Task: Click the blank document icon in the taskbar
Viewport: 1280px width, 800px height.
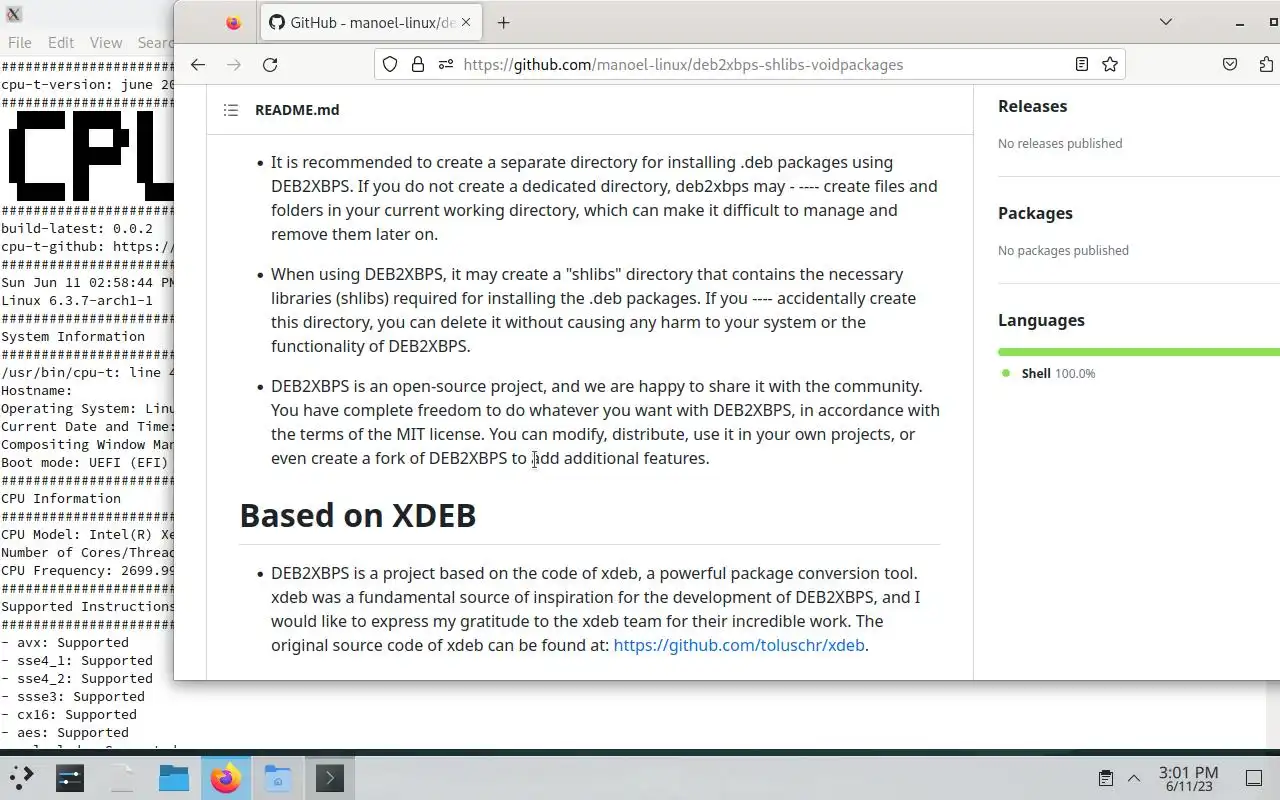Action: tap(122, 777)
